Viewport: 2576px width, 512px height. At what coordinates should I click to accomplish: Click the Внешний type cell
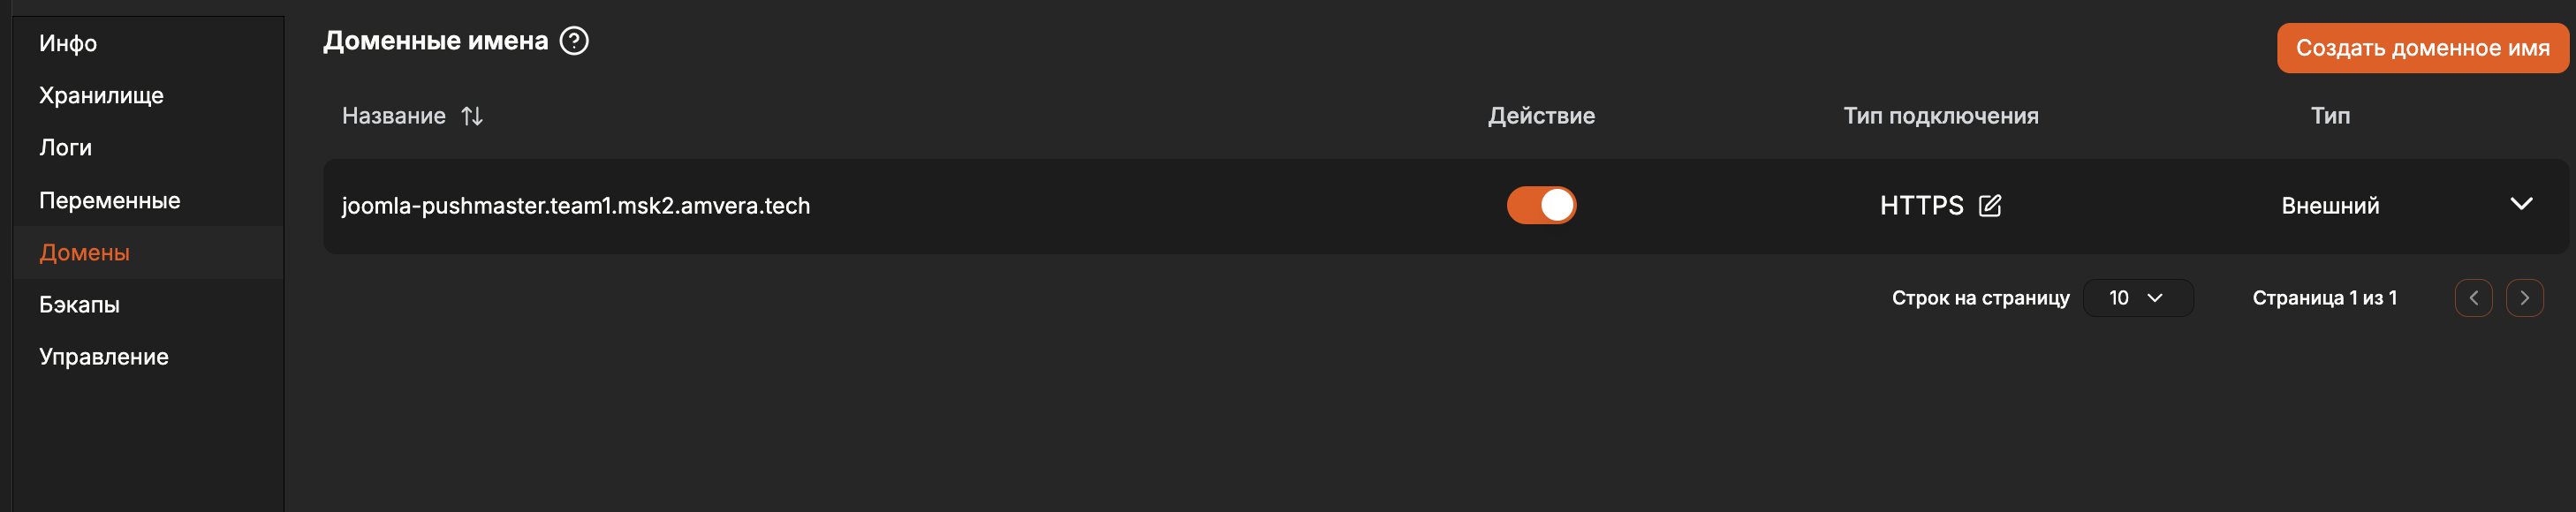2330,206
